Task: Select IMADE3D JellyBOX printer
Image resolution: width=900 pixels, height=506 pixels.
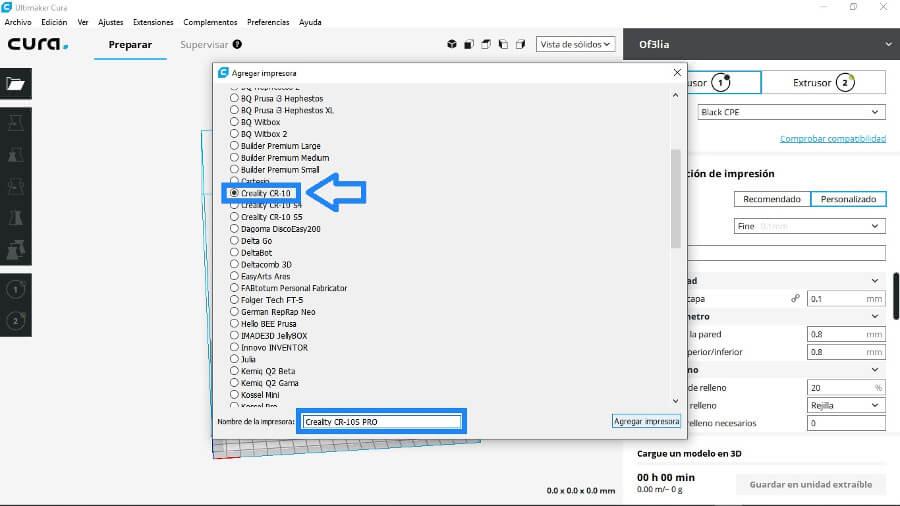Action: click(x=269, y=336)
